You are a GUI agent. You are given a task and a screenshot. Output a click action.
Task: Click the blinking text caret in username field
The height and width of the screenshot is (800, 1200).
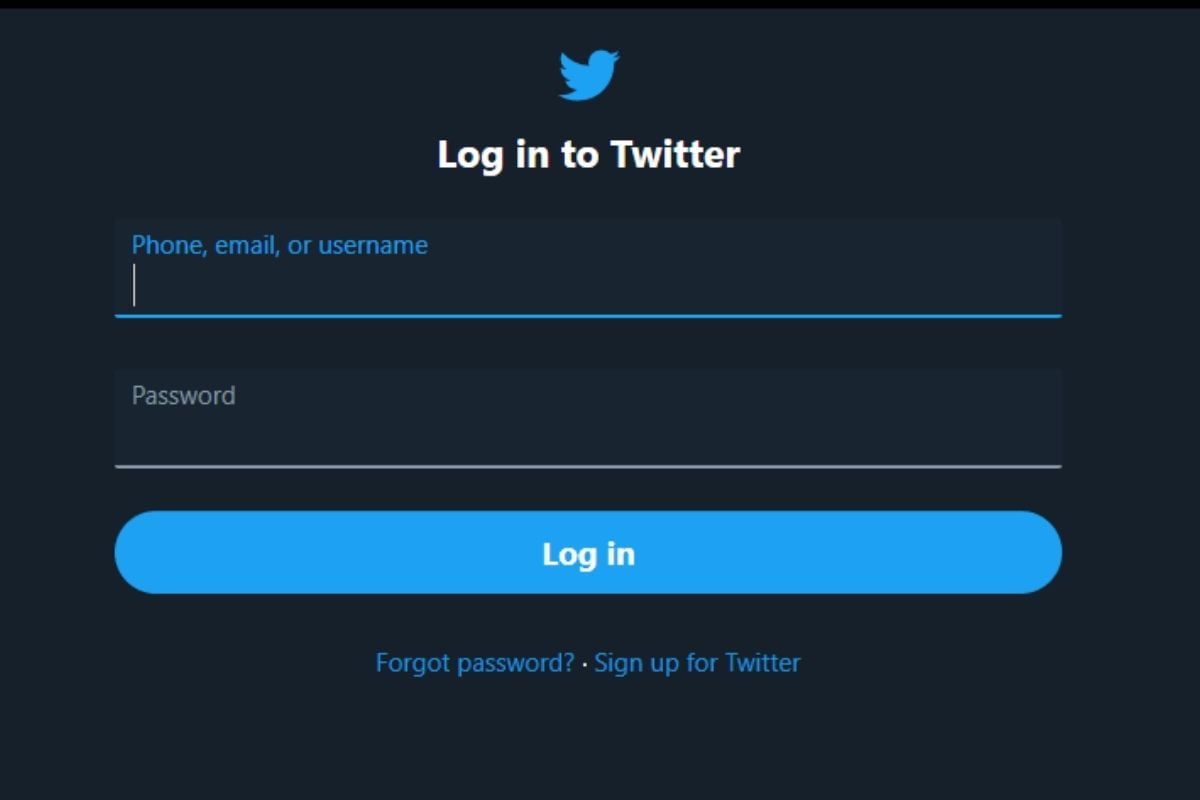[134, 285]
